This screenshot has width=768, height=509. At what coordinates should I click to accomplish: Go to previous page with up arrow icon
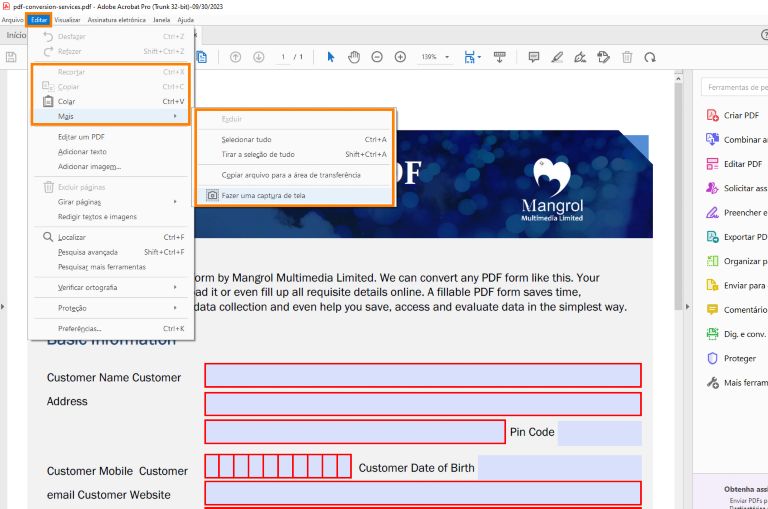tap(236, 57)
